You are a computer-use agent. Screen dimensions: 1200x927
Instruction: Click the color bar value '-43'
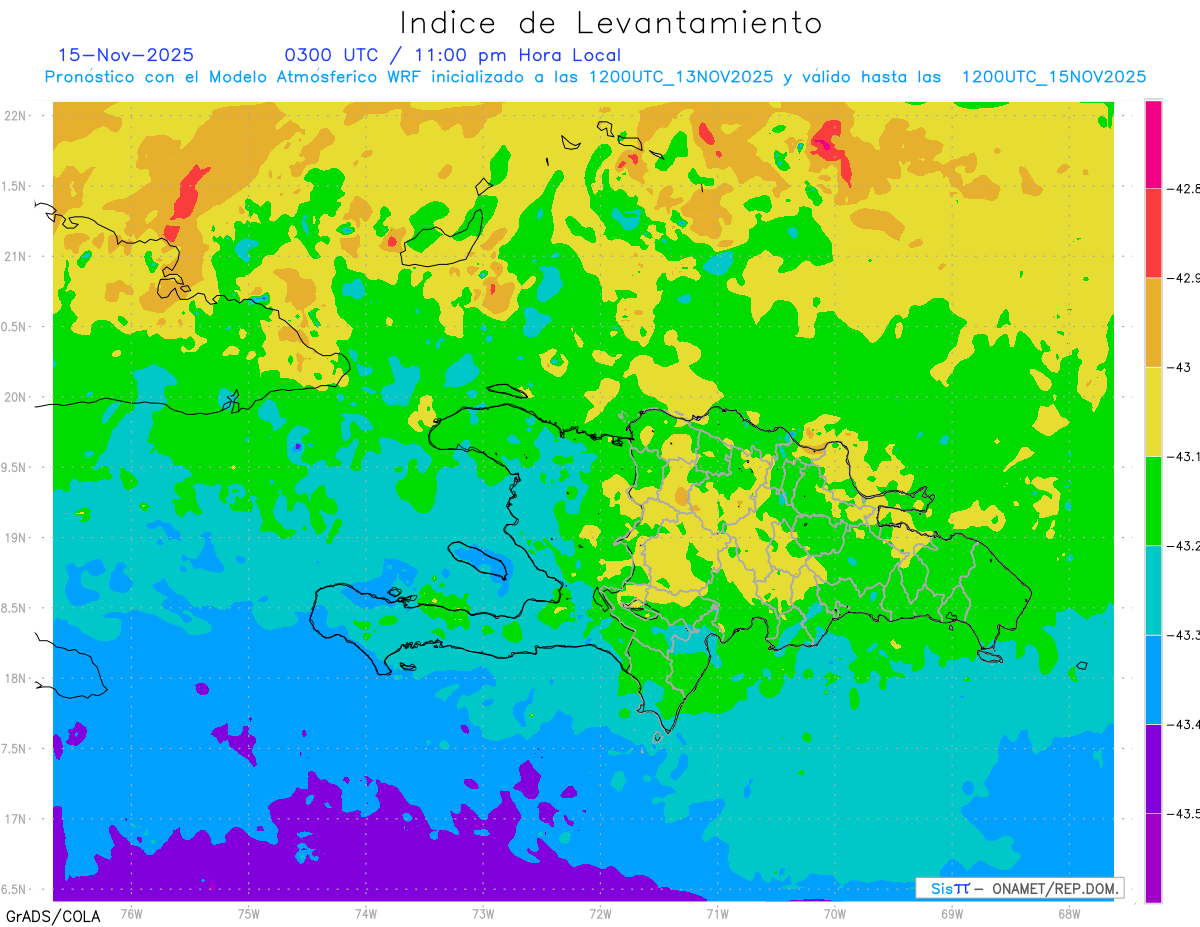pos(1178,367)
